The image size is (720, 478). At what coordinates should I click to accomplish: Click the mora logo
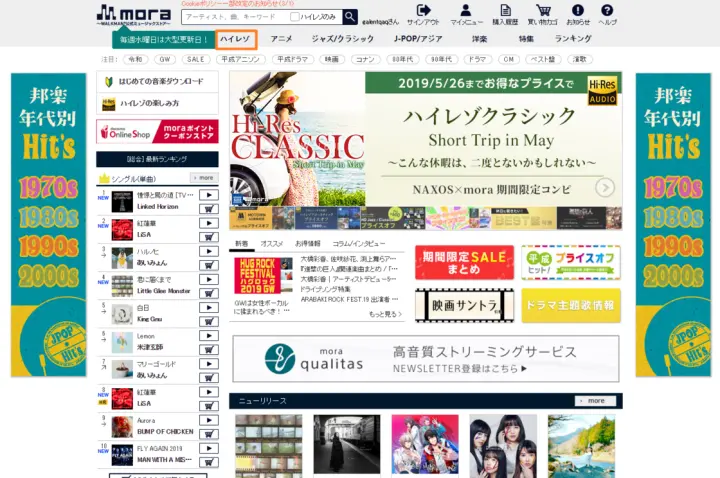point(134,15)
